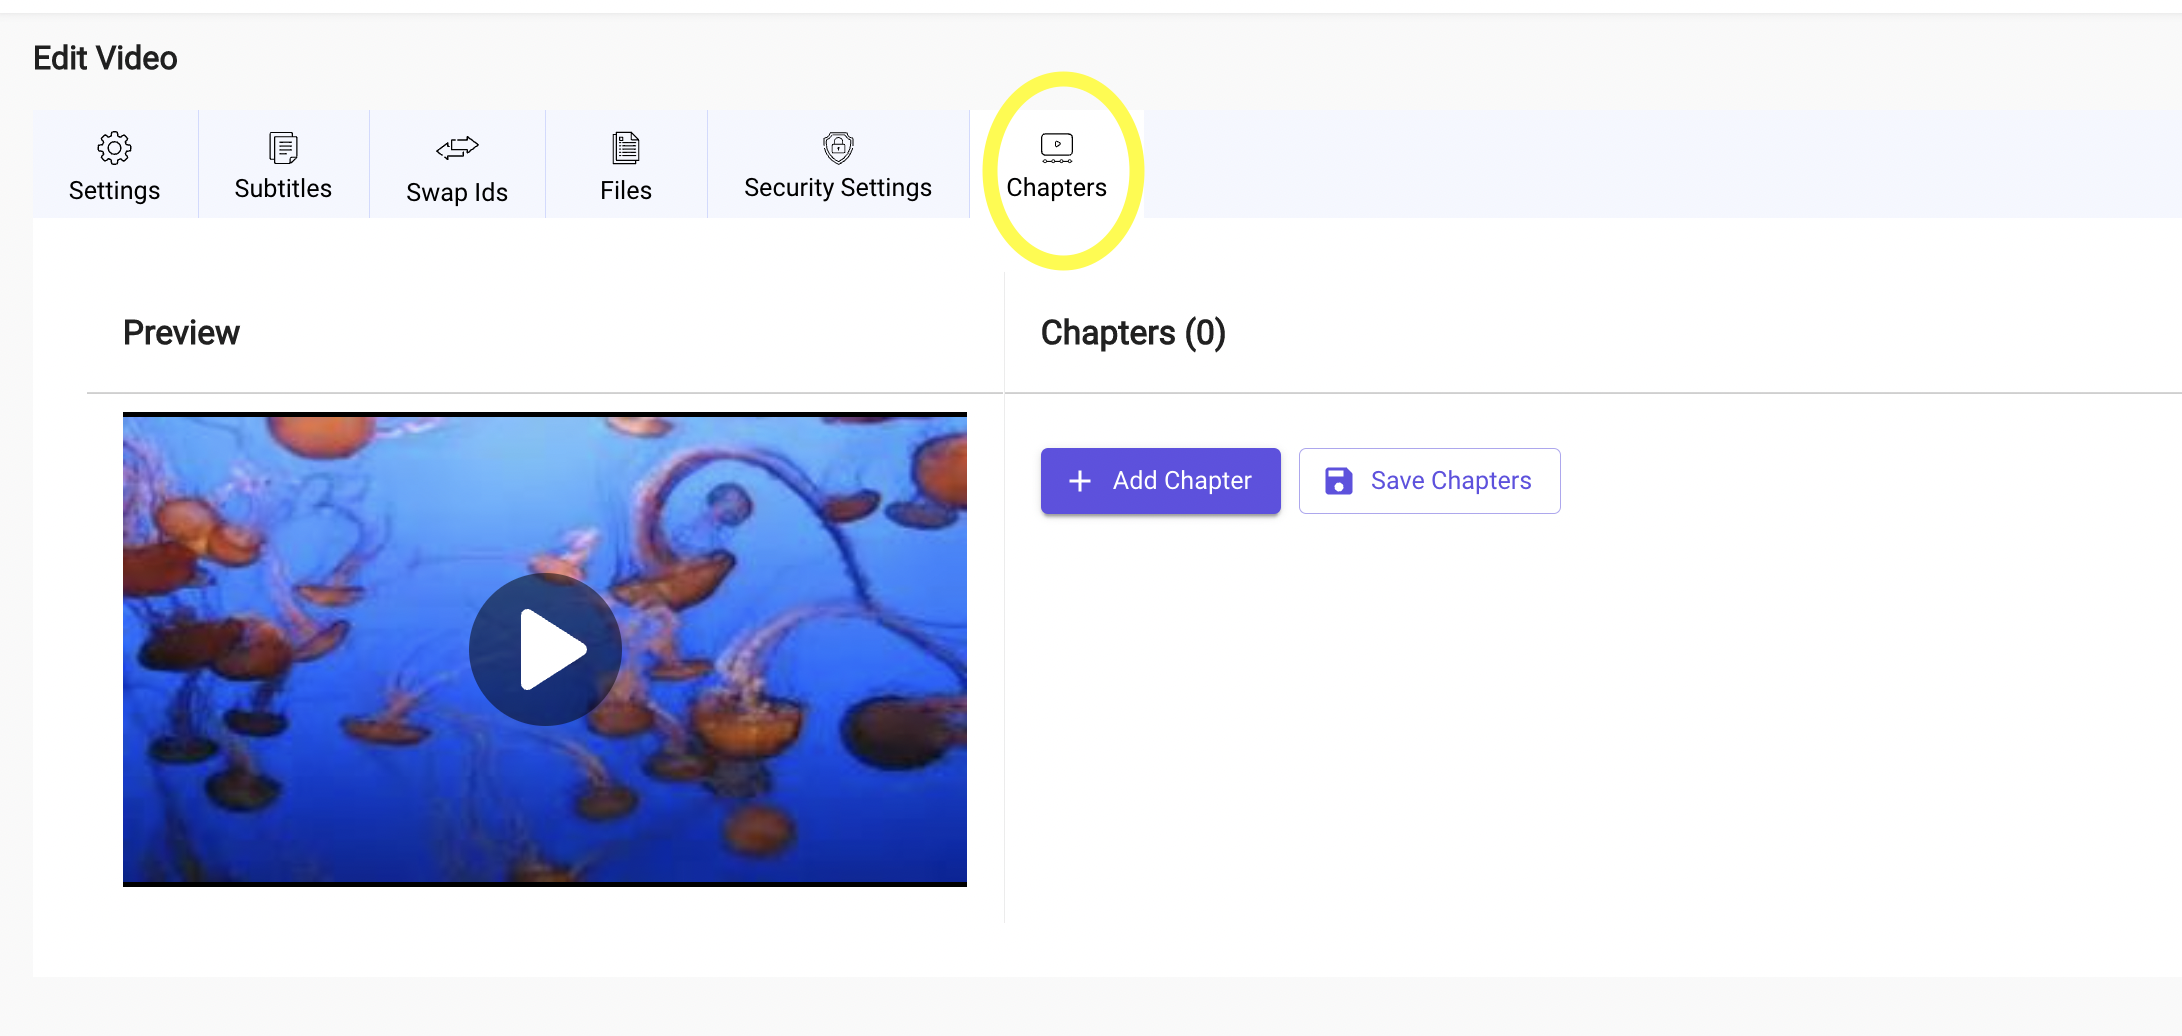This screenshot has width=2182, height=1036.
Task: Open the Swap Ids tab
Action: (x=457, y=164)
